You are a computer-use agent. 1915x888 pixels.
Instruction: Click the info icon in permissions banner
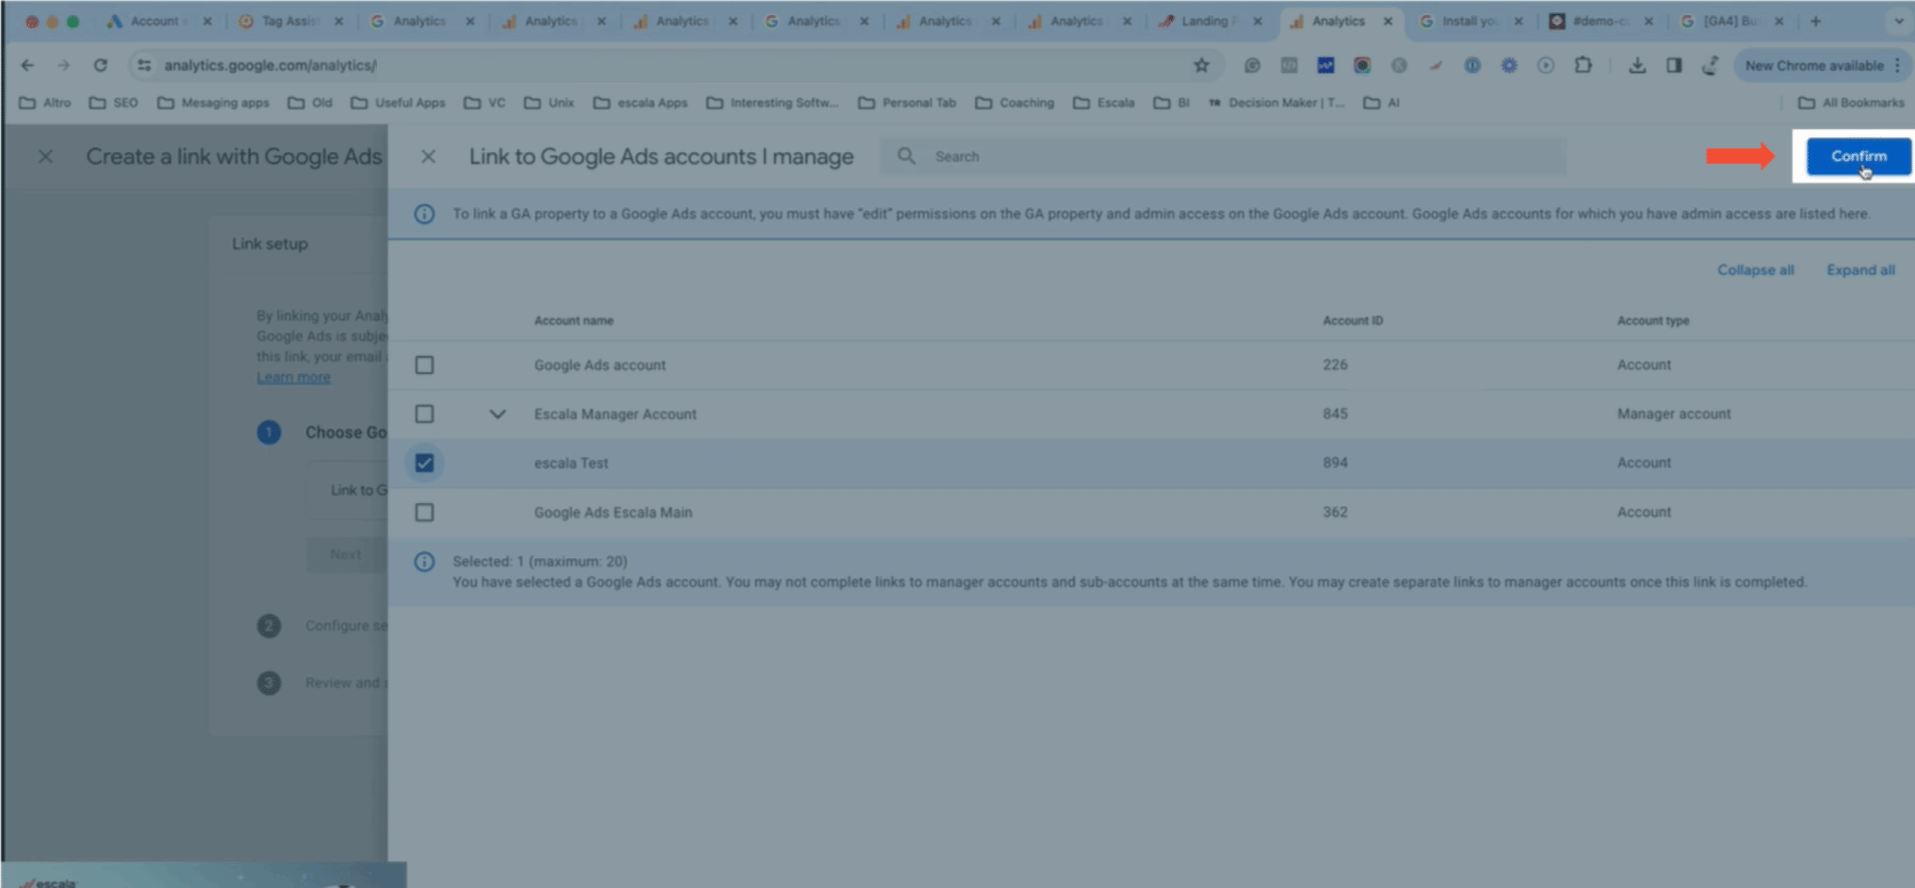424,214
